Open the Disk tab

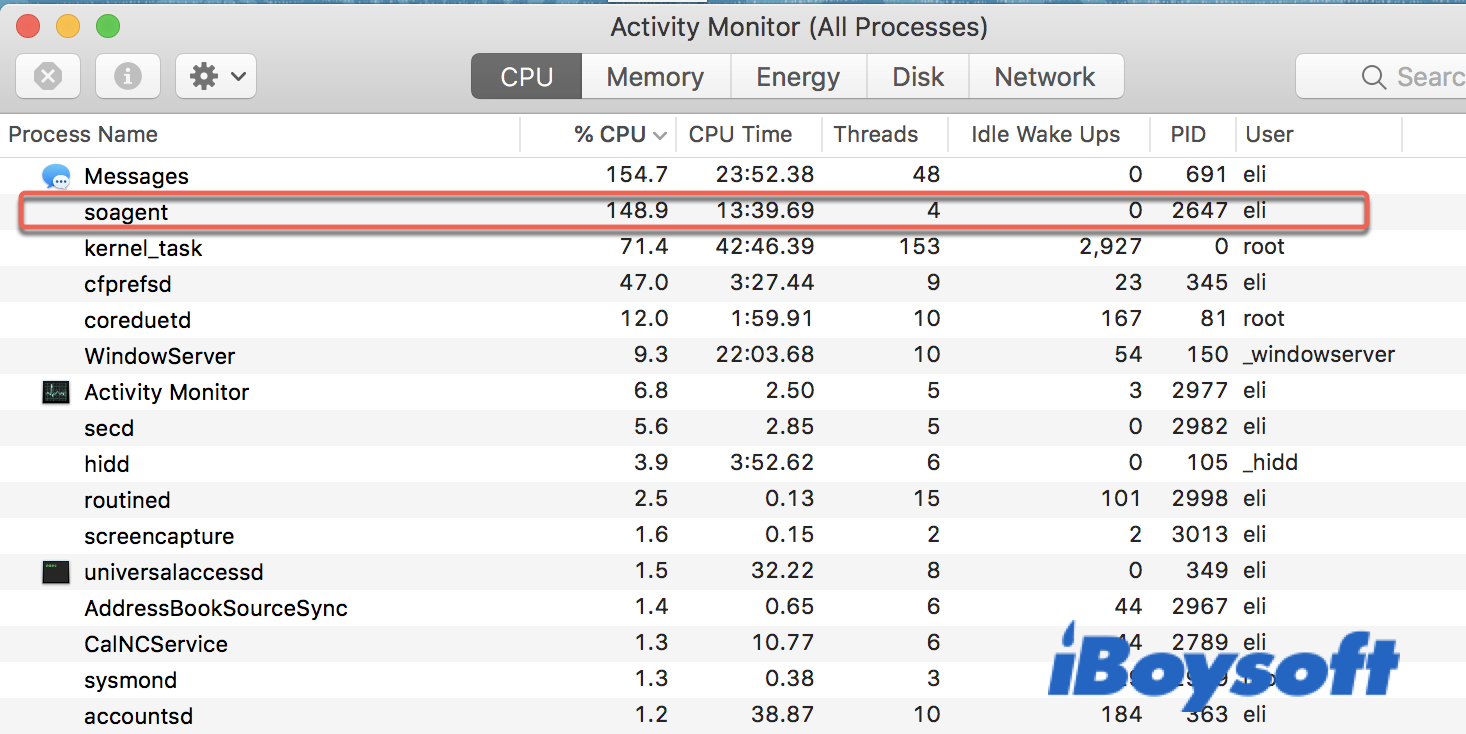(917, 77)
